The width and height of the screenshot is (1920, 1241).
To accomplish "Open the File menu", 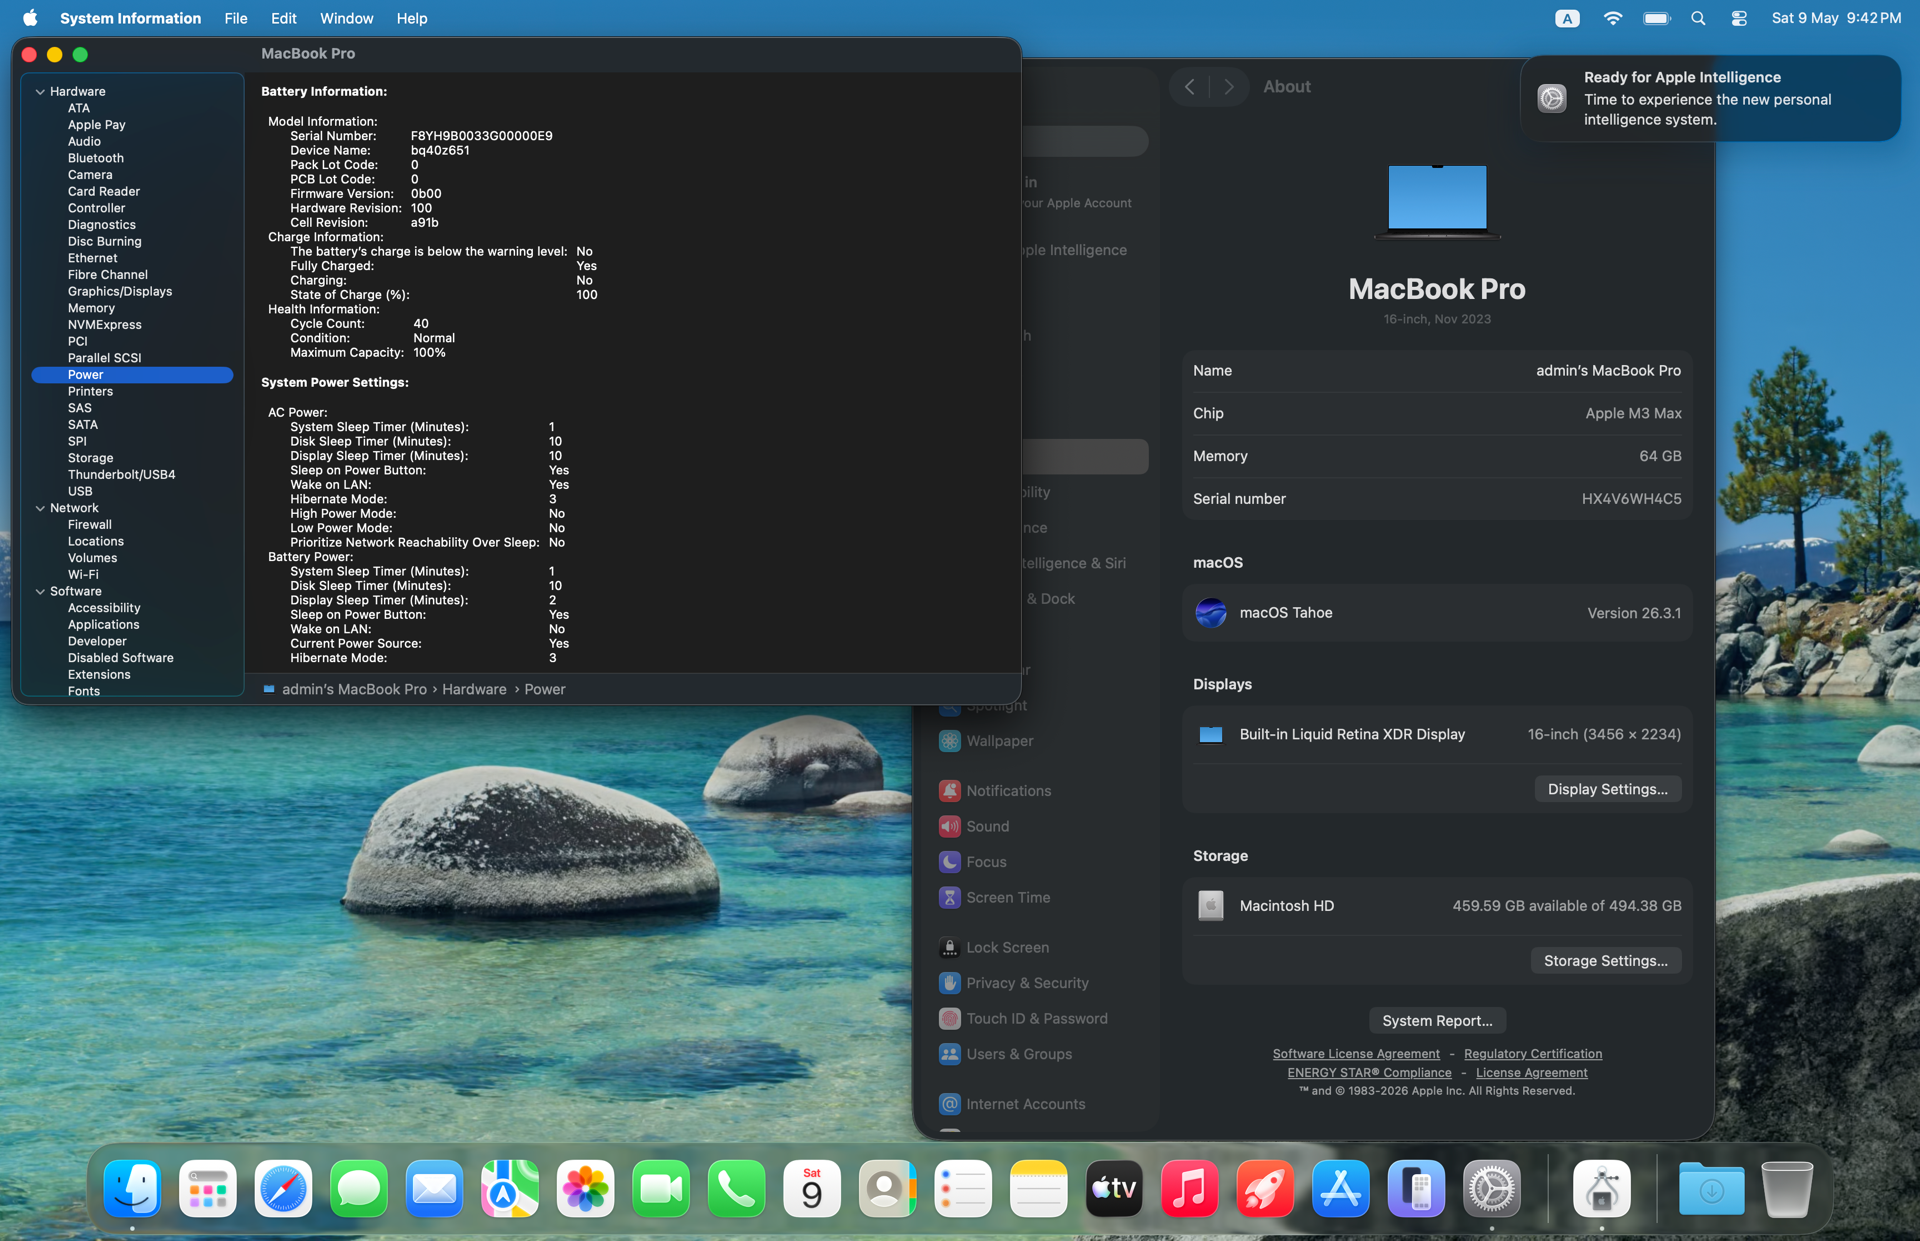I will (236, 18).
